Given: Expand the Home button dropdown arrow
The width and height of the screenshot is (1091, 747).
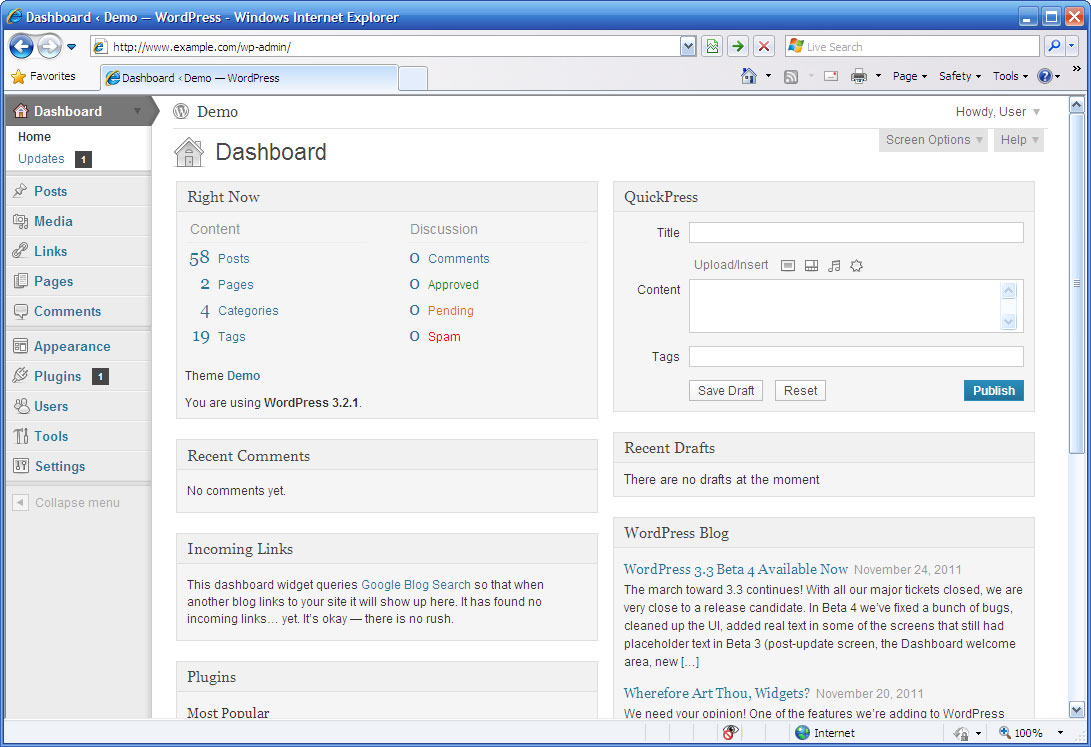Looking at the screenshot, I should 768,76.
